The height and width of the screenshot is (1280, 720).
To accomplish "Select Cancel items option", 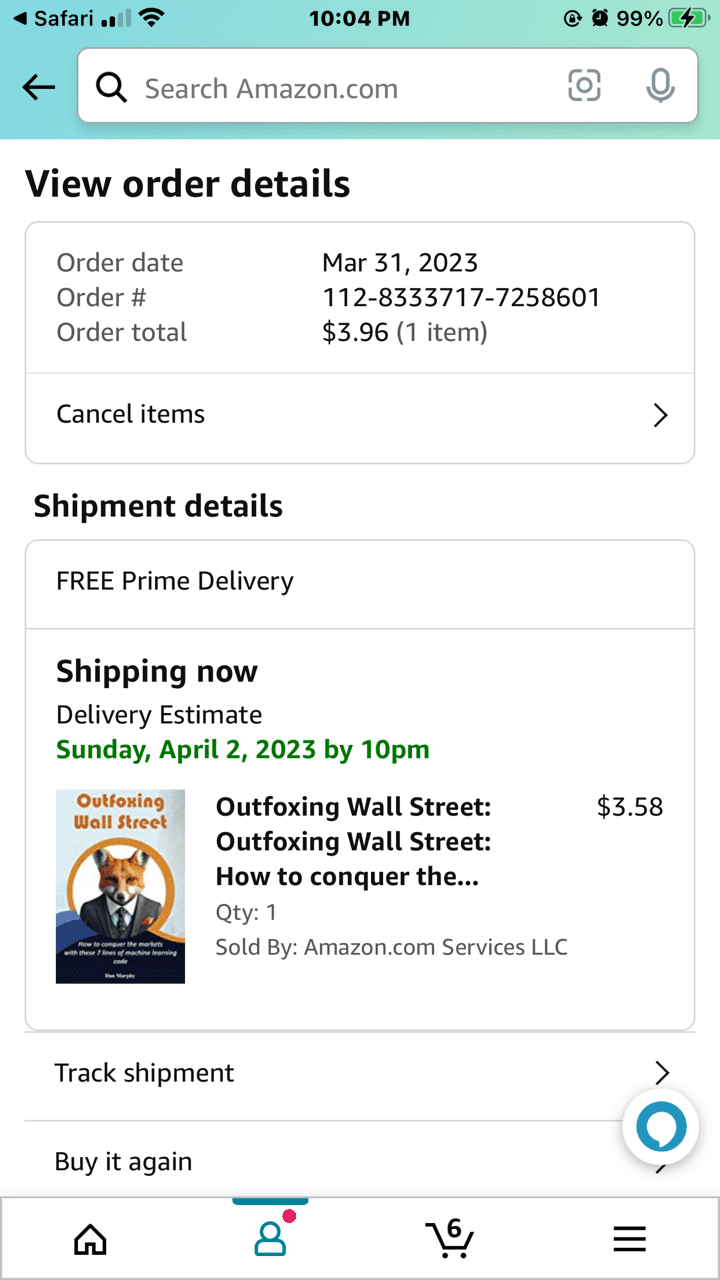I will (130, 414).
